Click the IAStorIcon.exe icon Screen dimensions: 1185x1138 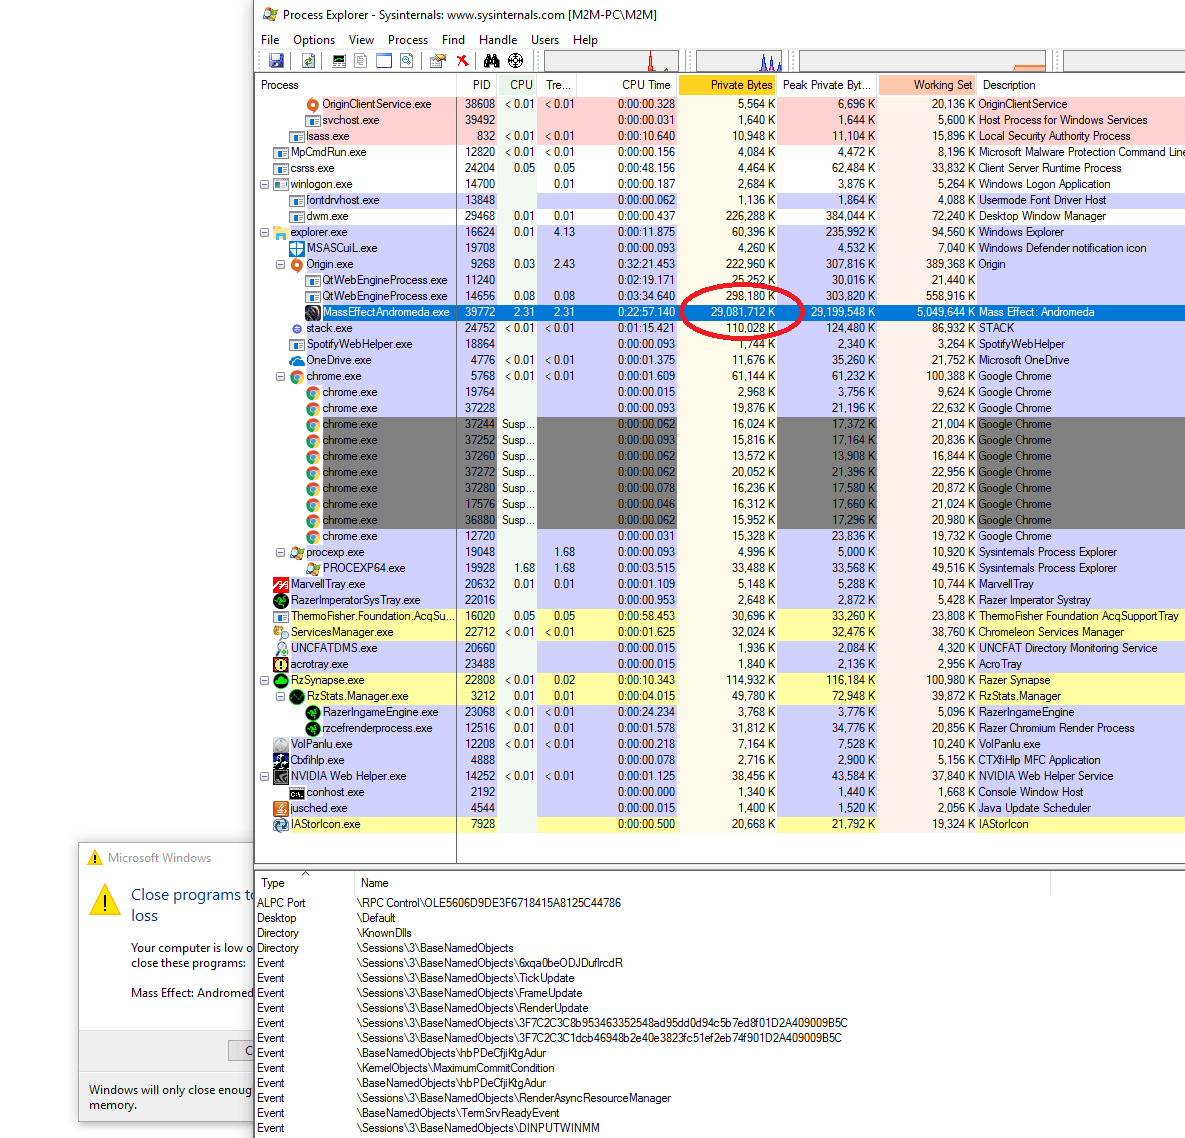click(281, 824)
